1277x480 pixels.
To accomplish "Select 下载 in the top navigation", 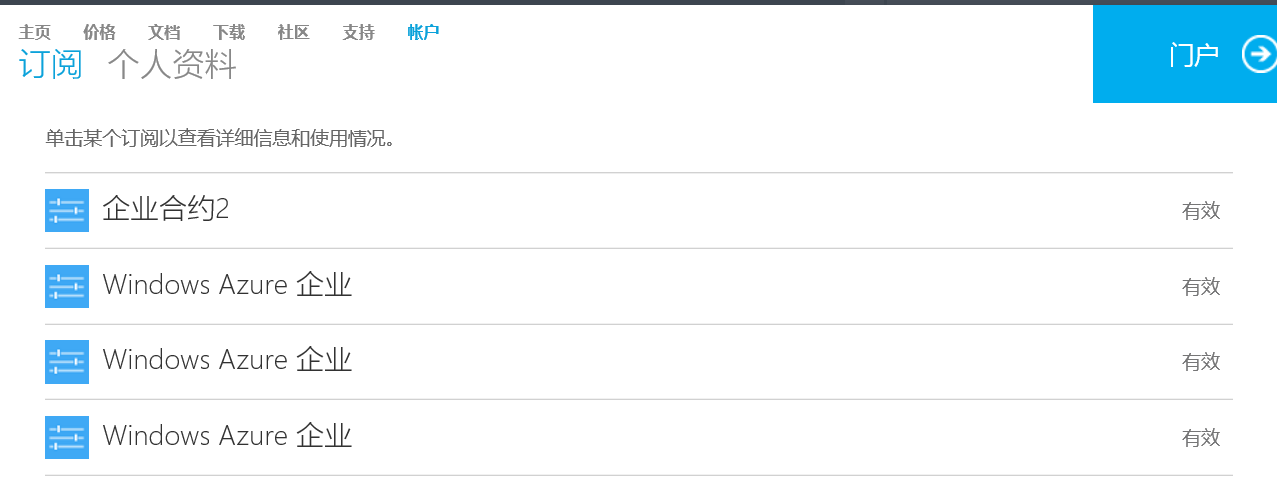I will (229, 32).
